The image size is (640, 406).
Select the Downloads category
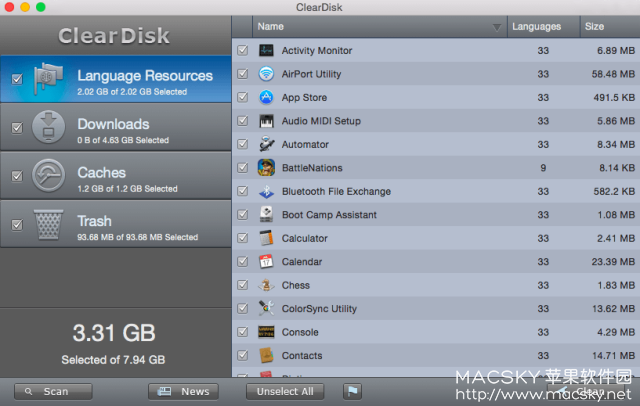click(116, 127)
